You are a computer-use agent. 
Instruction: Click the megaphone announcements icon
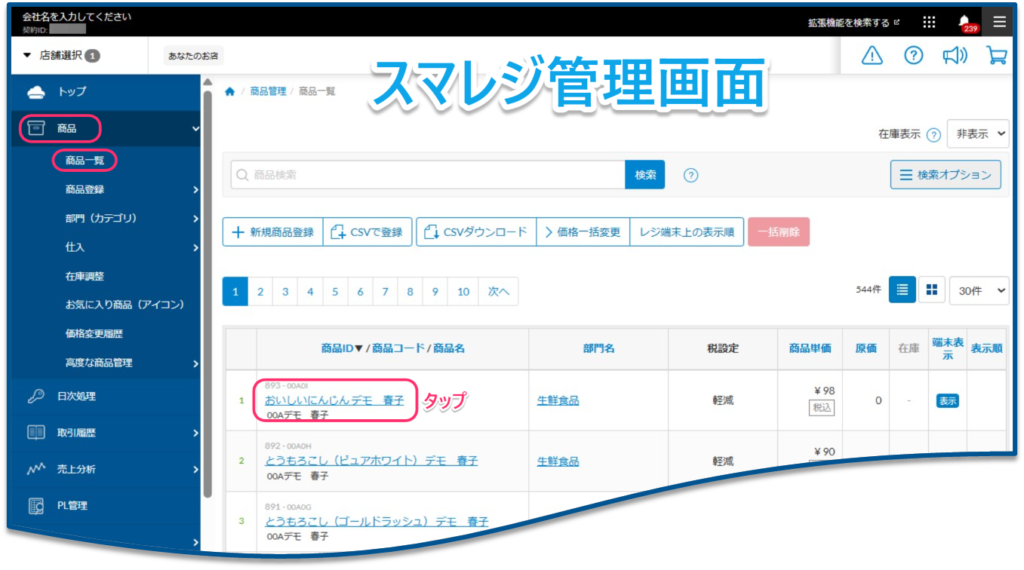tap(954, 56)
